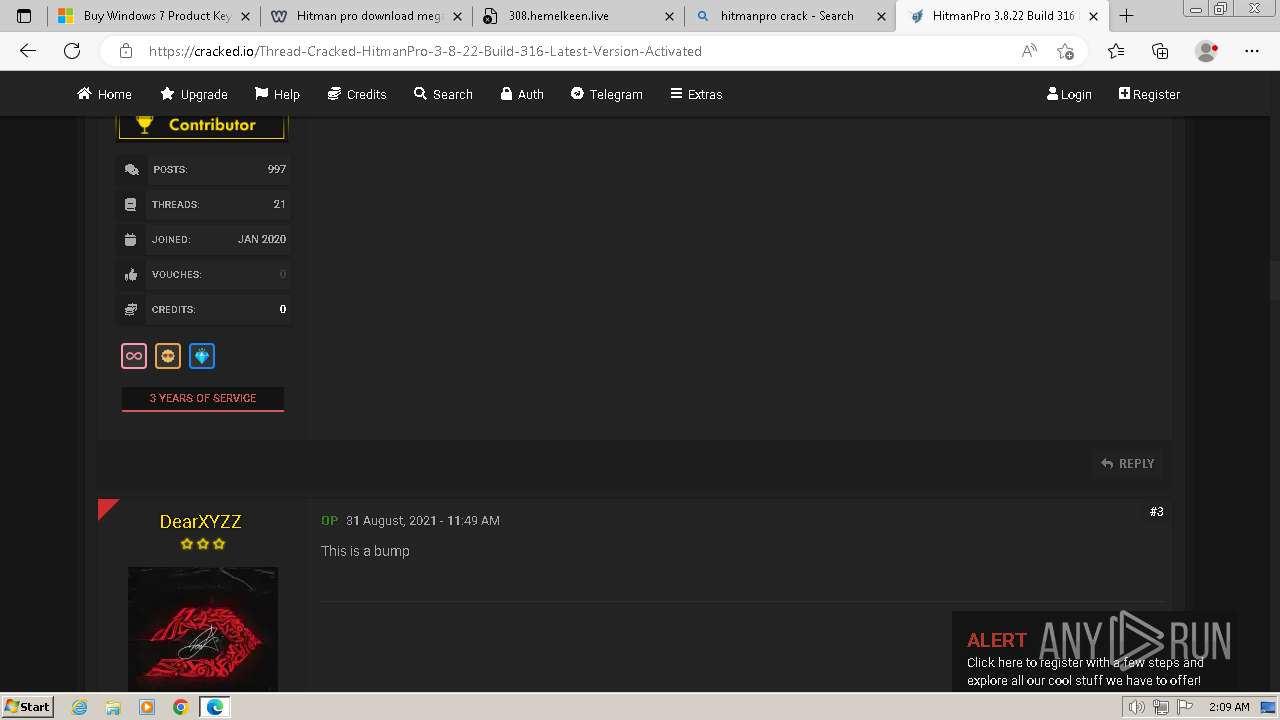Open the collections icon
1280x720 pixels.
[x=1160, y=51]
